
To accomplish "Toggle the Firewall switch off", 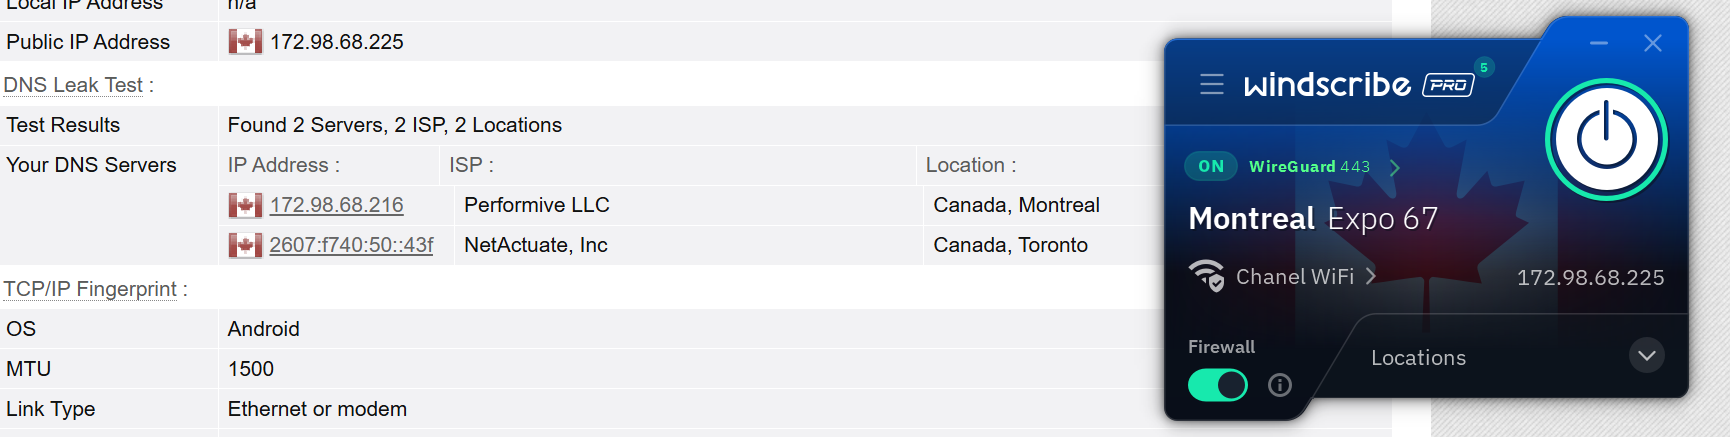I will [x=1217, y=385].
